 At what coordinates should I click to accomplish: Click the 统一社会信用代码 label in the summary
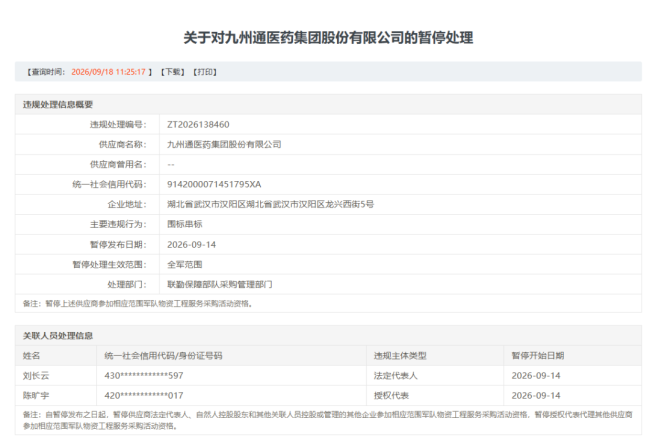(x=109, y=184)
